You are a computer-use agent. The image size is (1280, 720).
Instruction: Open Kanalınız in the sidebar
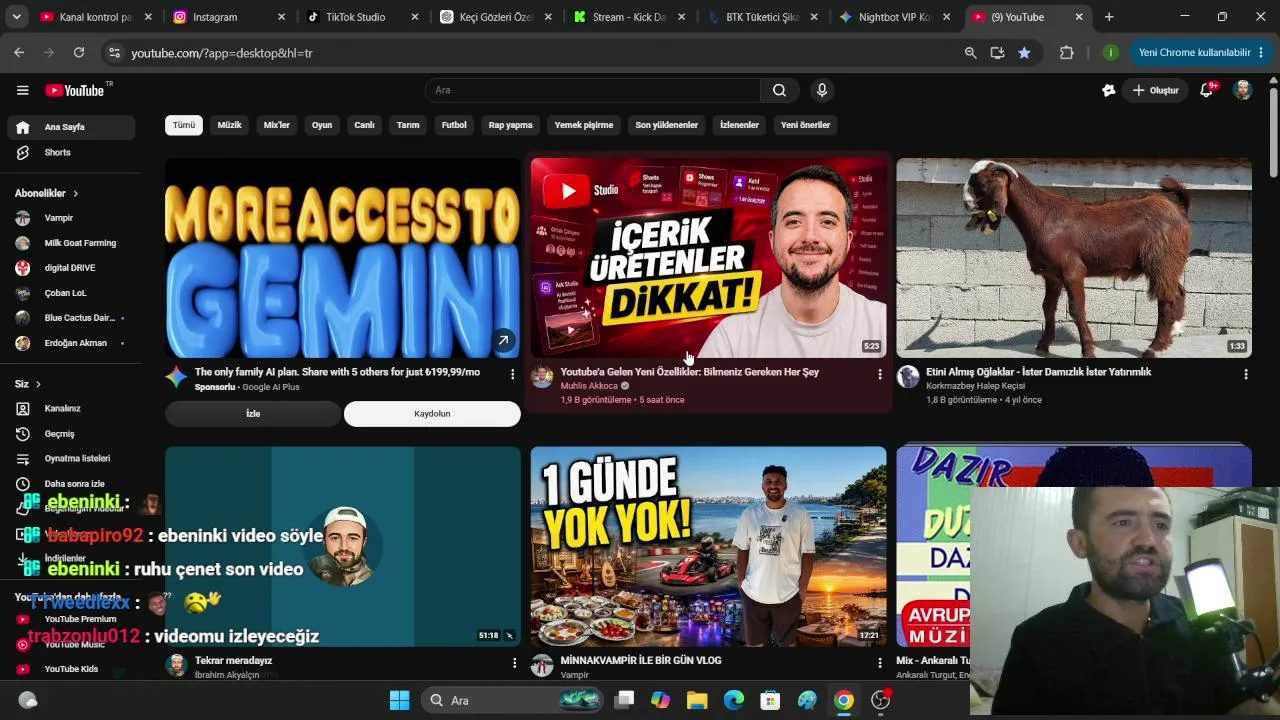(x=70, y=408)
